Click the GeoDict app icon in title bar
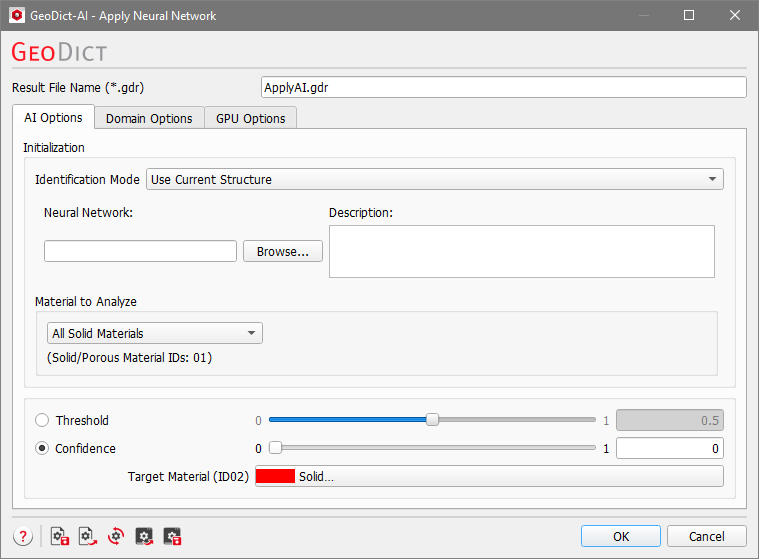The image size is (759, 559). (x=17, y=16)
